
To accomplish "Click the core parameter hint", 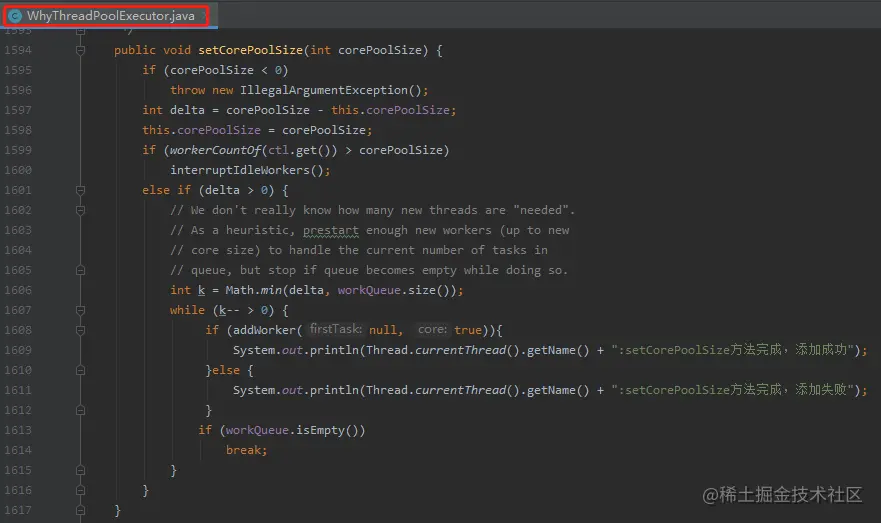I will 432,329.
